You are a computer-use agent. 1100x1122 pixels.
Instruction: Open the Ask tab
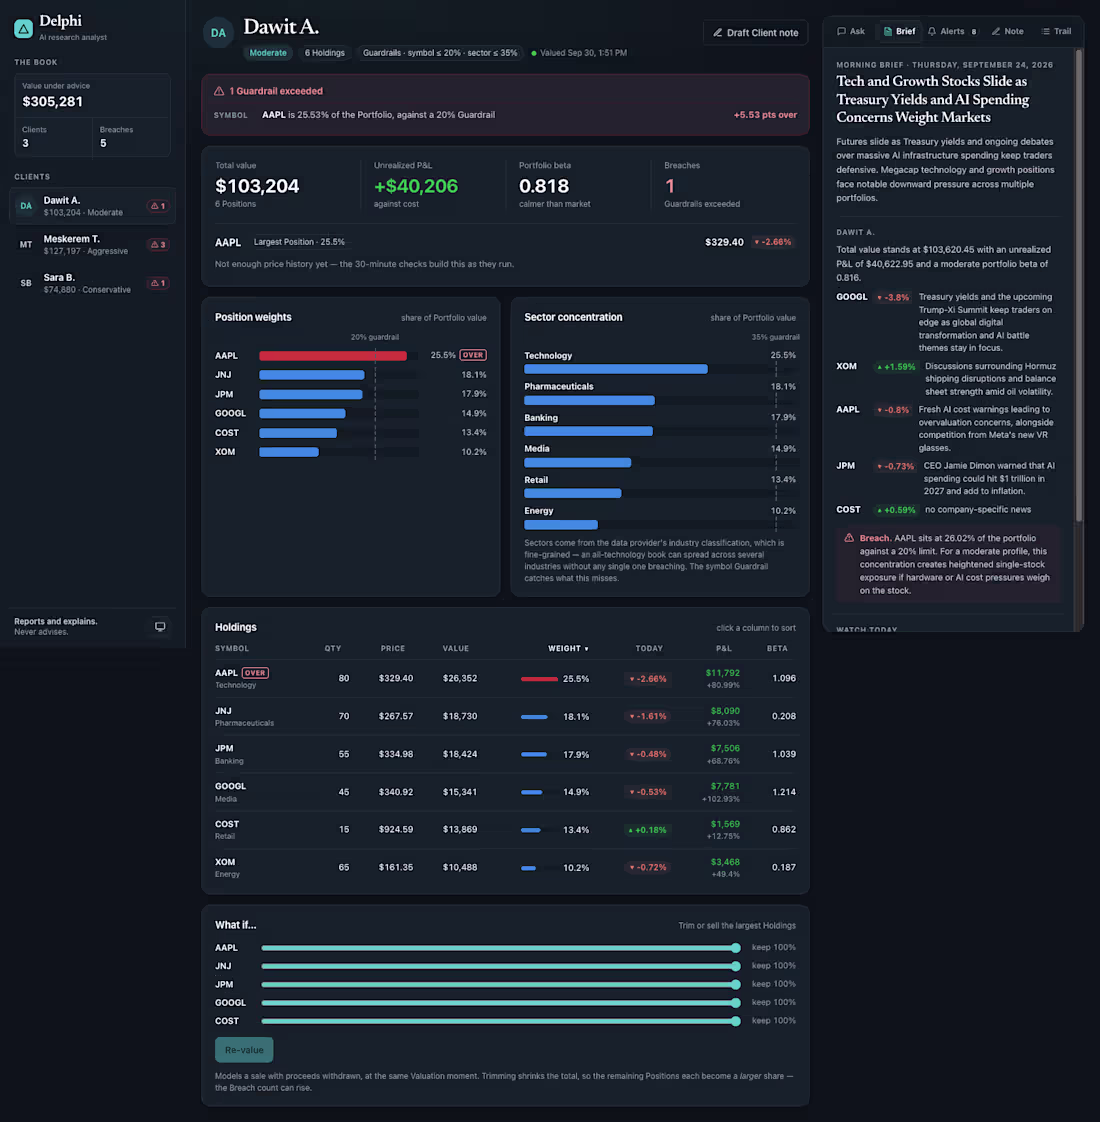[x=851, y=31]
